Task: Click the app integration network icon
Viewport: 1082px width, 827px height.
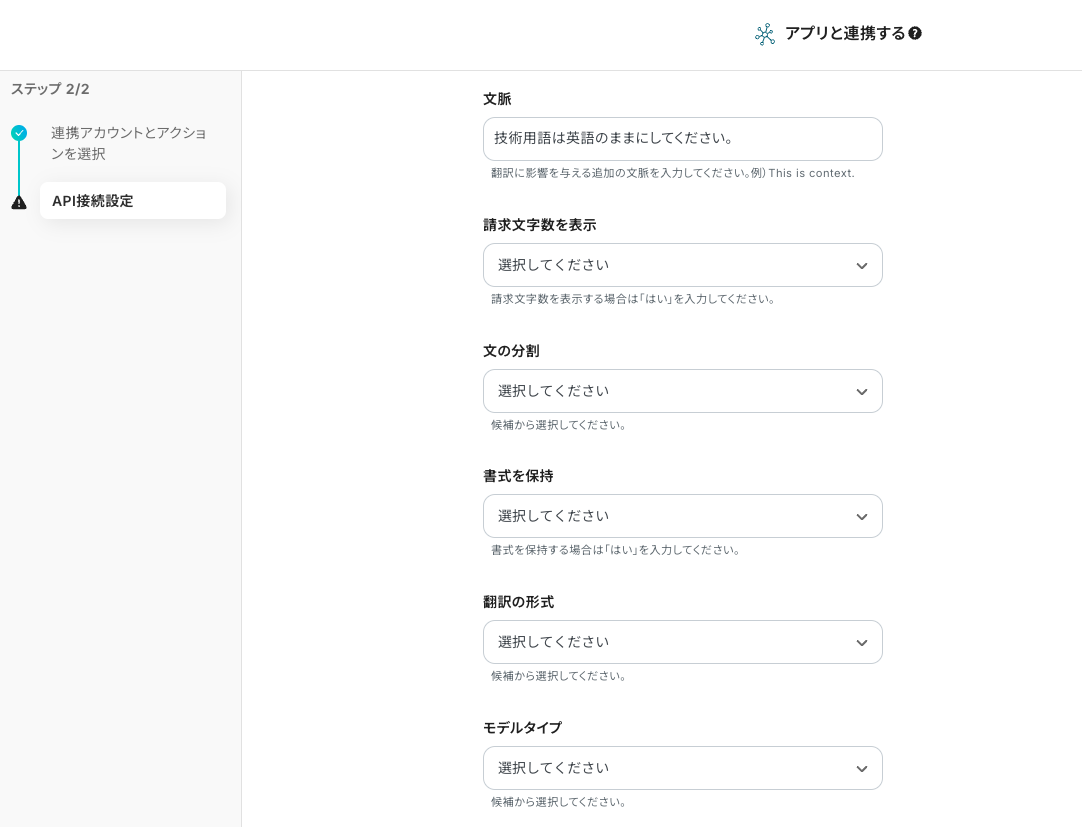Action: click(765, 34)
